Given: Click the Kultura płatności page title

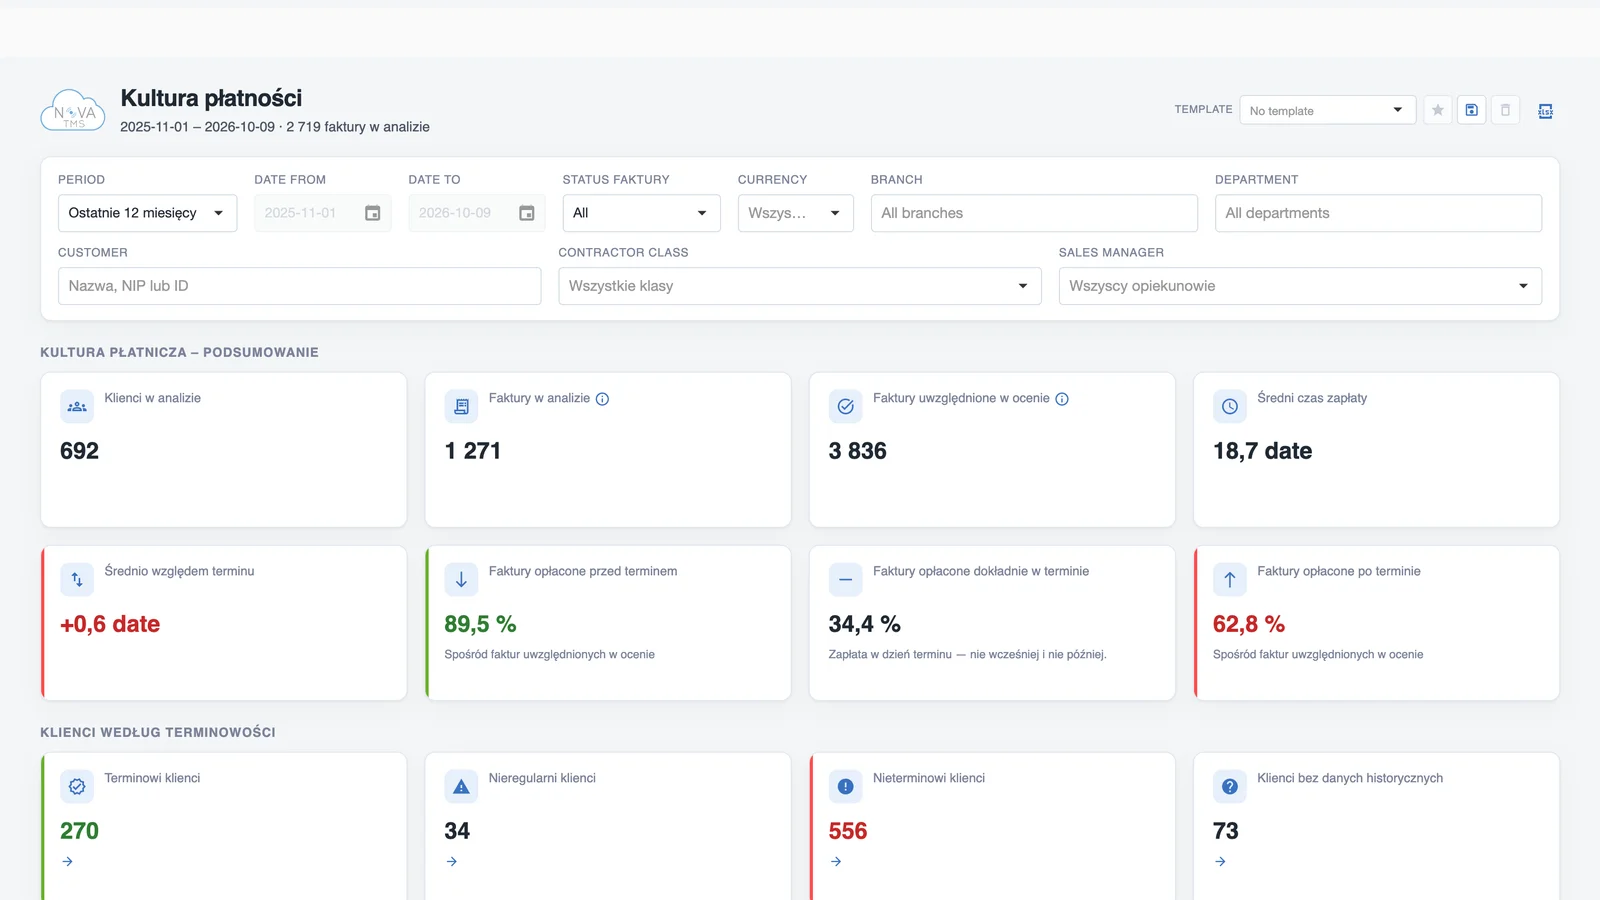Looking at the screenshot, I should click(x=211, y=98).
